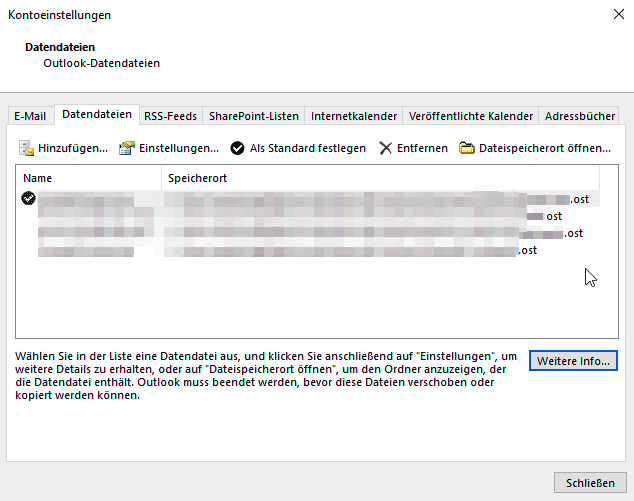Select the second .ost data file row
Image resolution: width=634 pixels, height=501 pixels.
coord(300,216)
